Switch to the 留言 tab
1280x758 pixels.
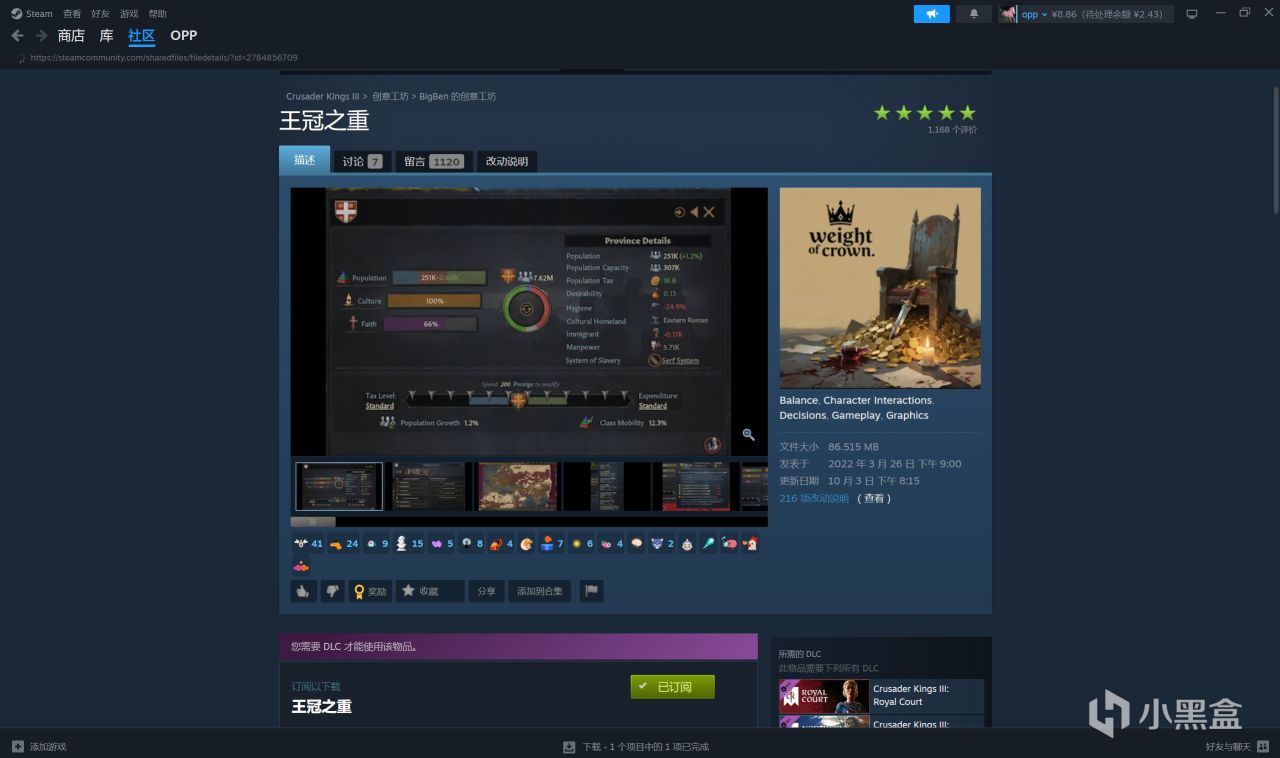433,161
